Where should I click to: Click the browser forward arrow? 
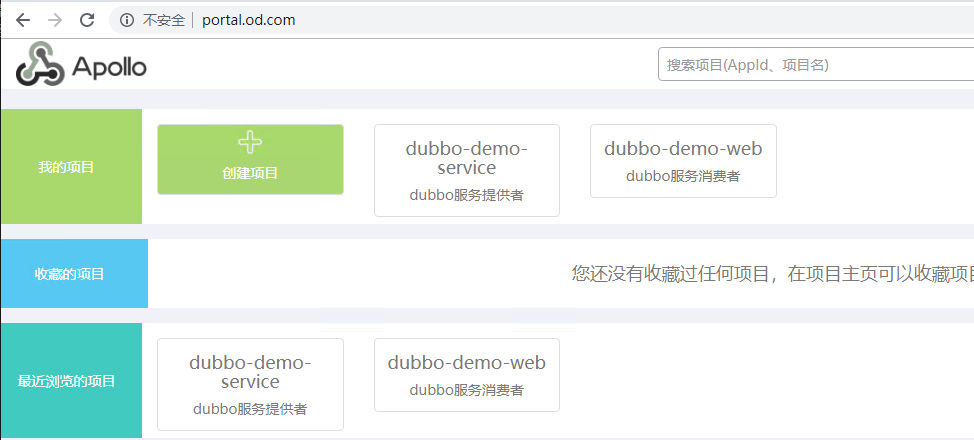click(55, 20)
